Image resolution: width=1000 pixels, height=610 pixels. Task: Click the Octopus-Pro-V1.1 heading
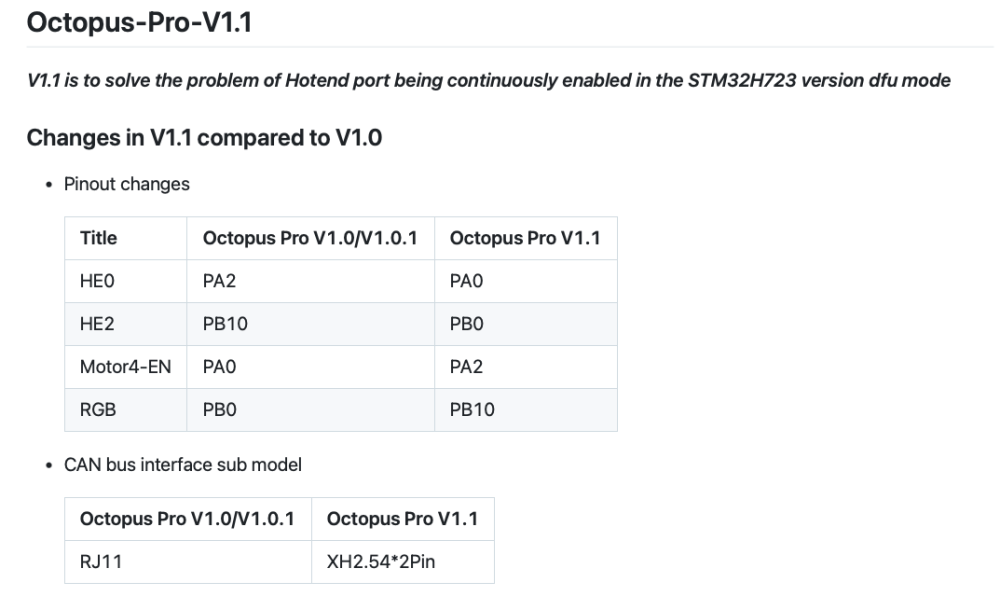139,22
